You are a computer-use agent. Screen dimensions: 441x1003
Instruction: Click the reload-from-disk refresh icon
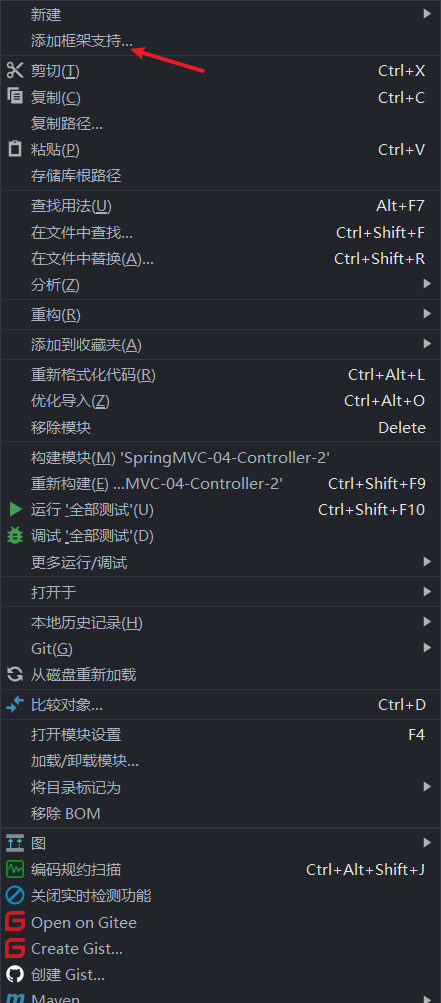pos(15,674)
